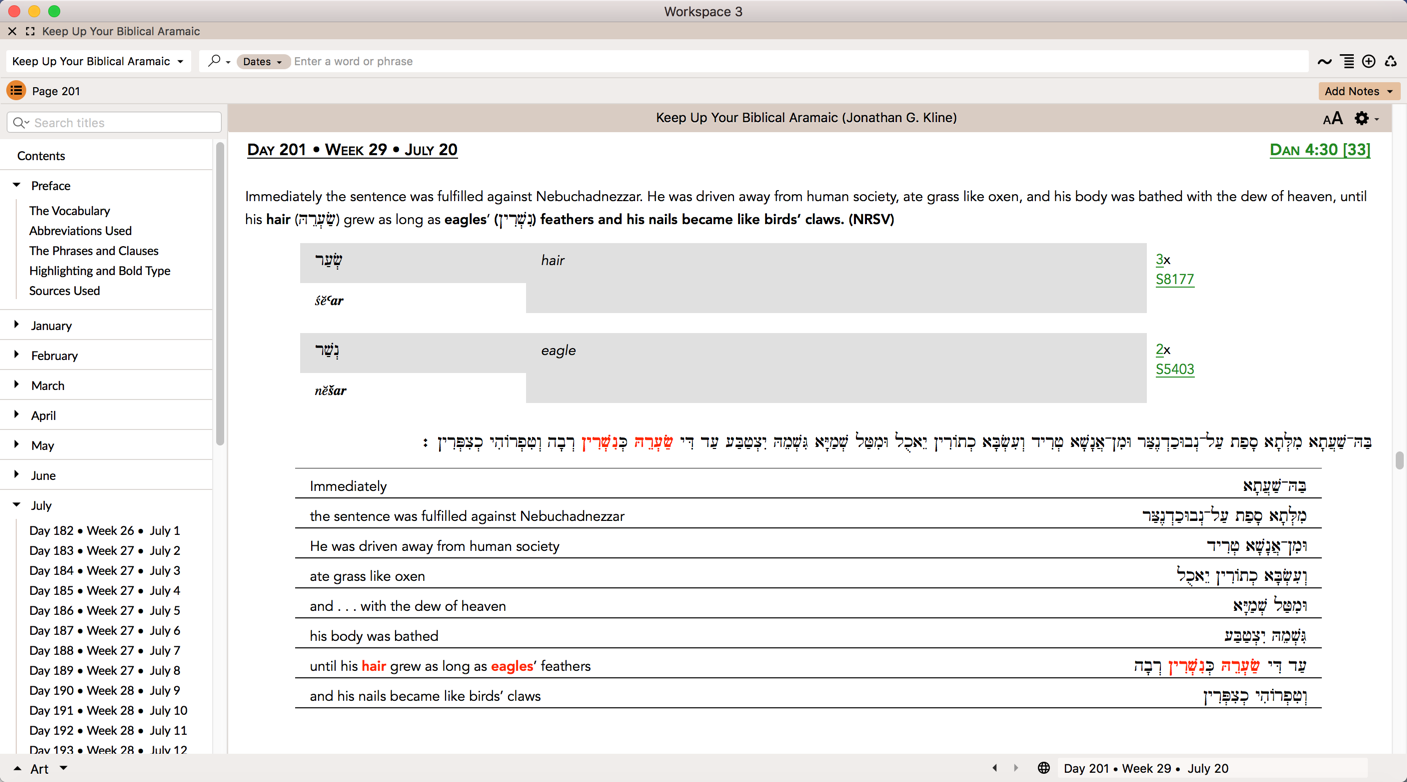This screenshot has height=782, width=1407.
Task: Click the Day 201 • Week 29 • July 20 heading
Action: click(352, 150)
